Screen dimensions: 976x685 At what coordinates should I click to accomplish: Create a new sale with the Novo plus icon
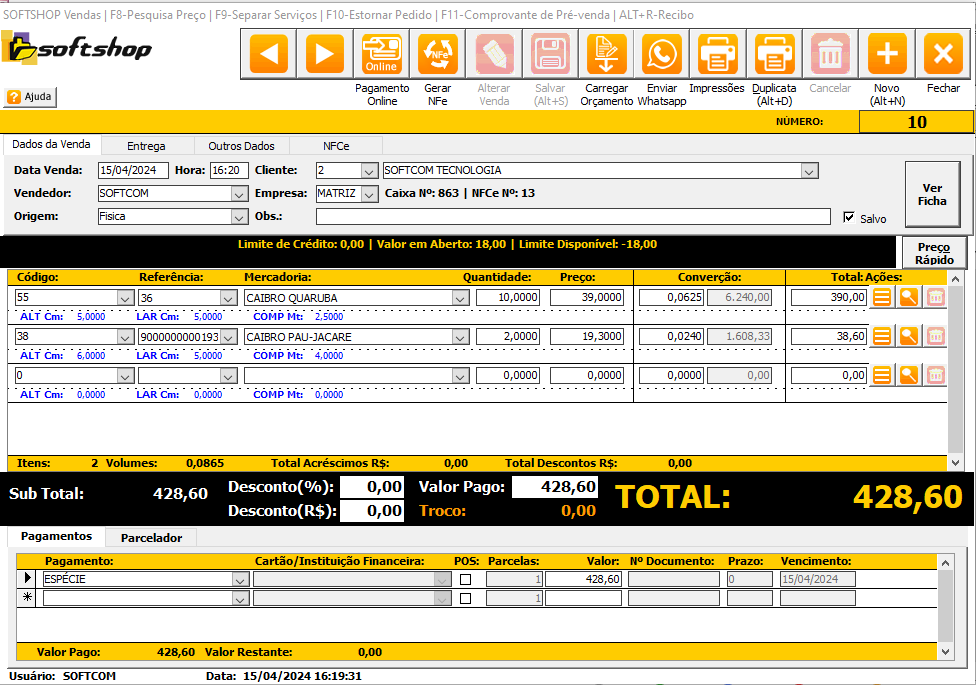click(x=886, y=54)
